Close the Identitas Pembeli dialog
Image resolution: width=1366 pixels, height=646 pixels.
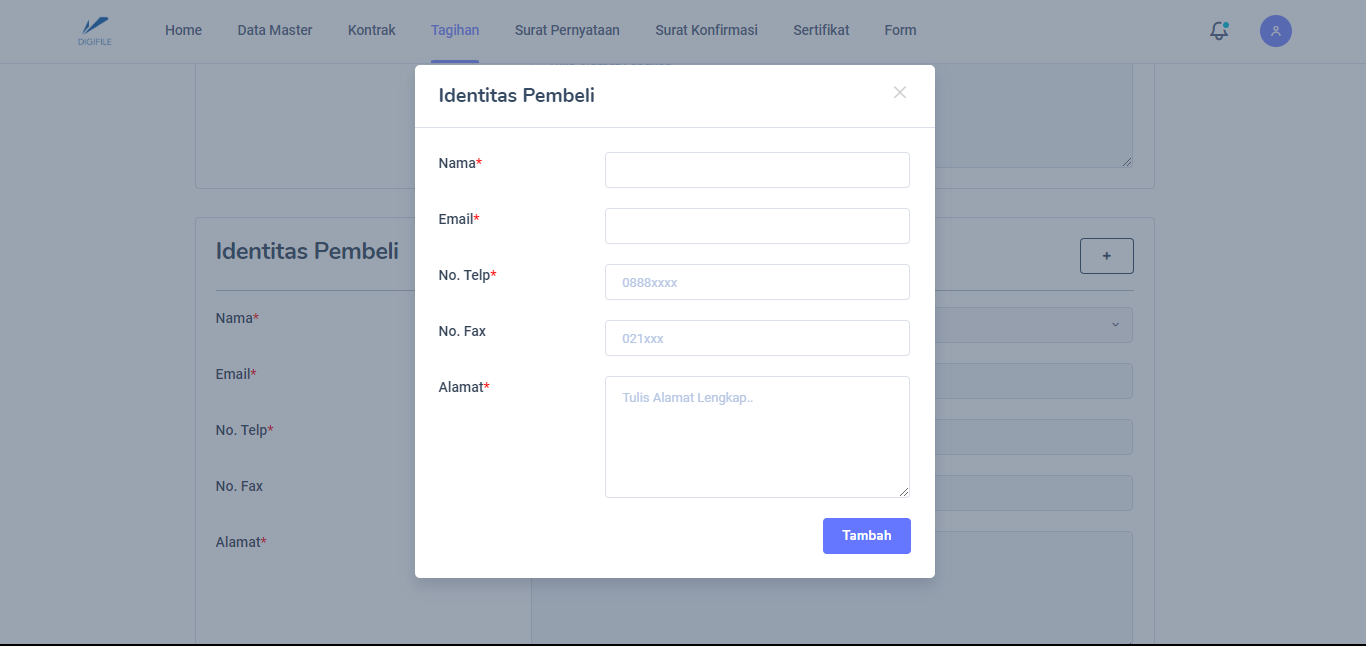pos(899,93)
